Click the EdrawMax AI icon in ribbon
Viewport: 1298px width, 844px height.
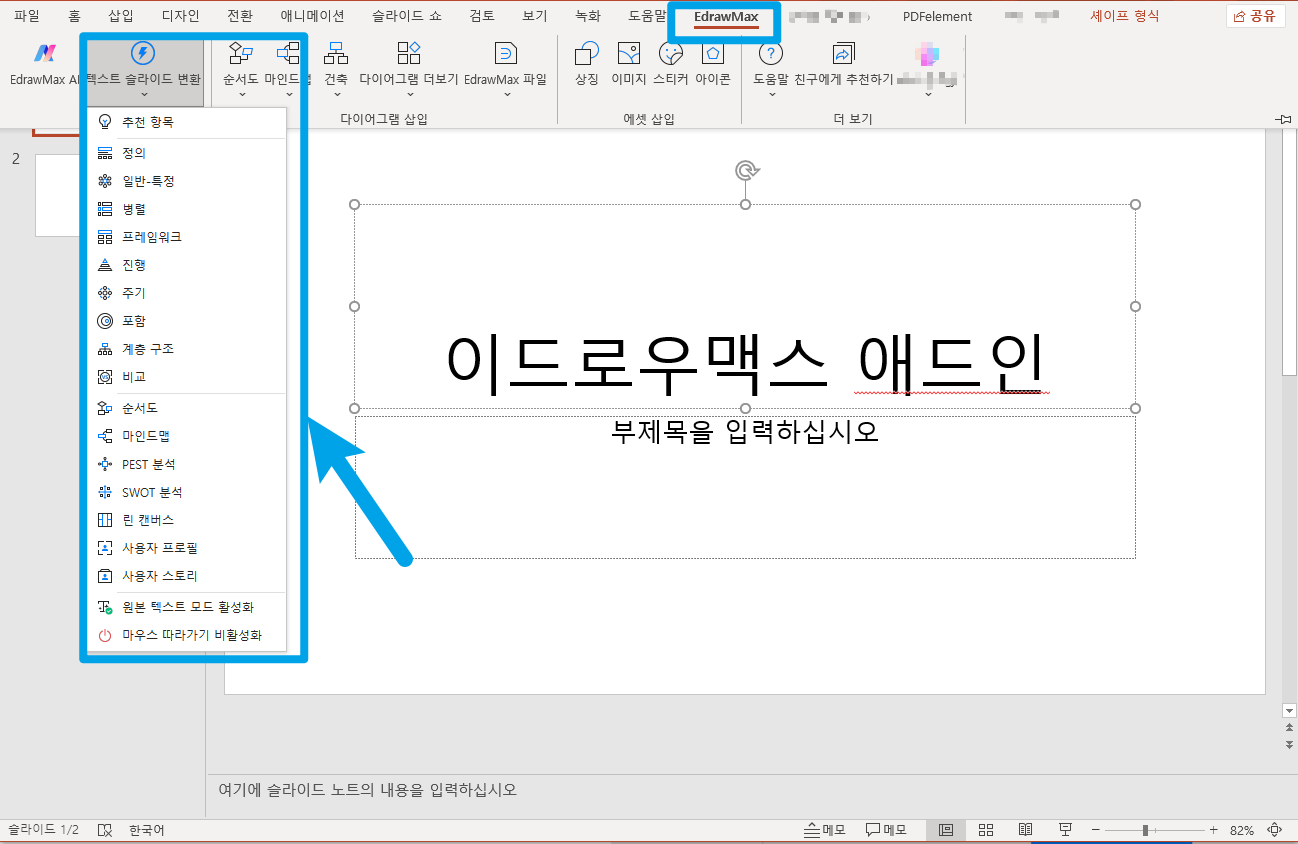click(44, 54)
